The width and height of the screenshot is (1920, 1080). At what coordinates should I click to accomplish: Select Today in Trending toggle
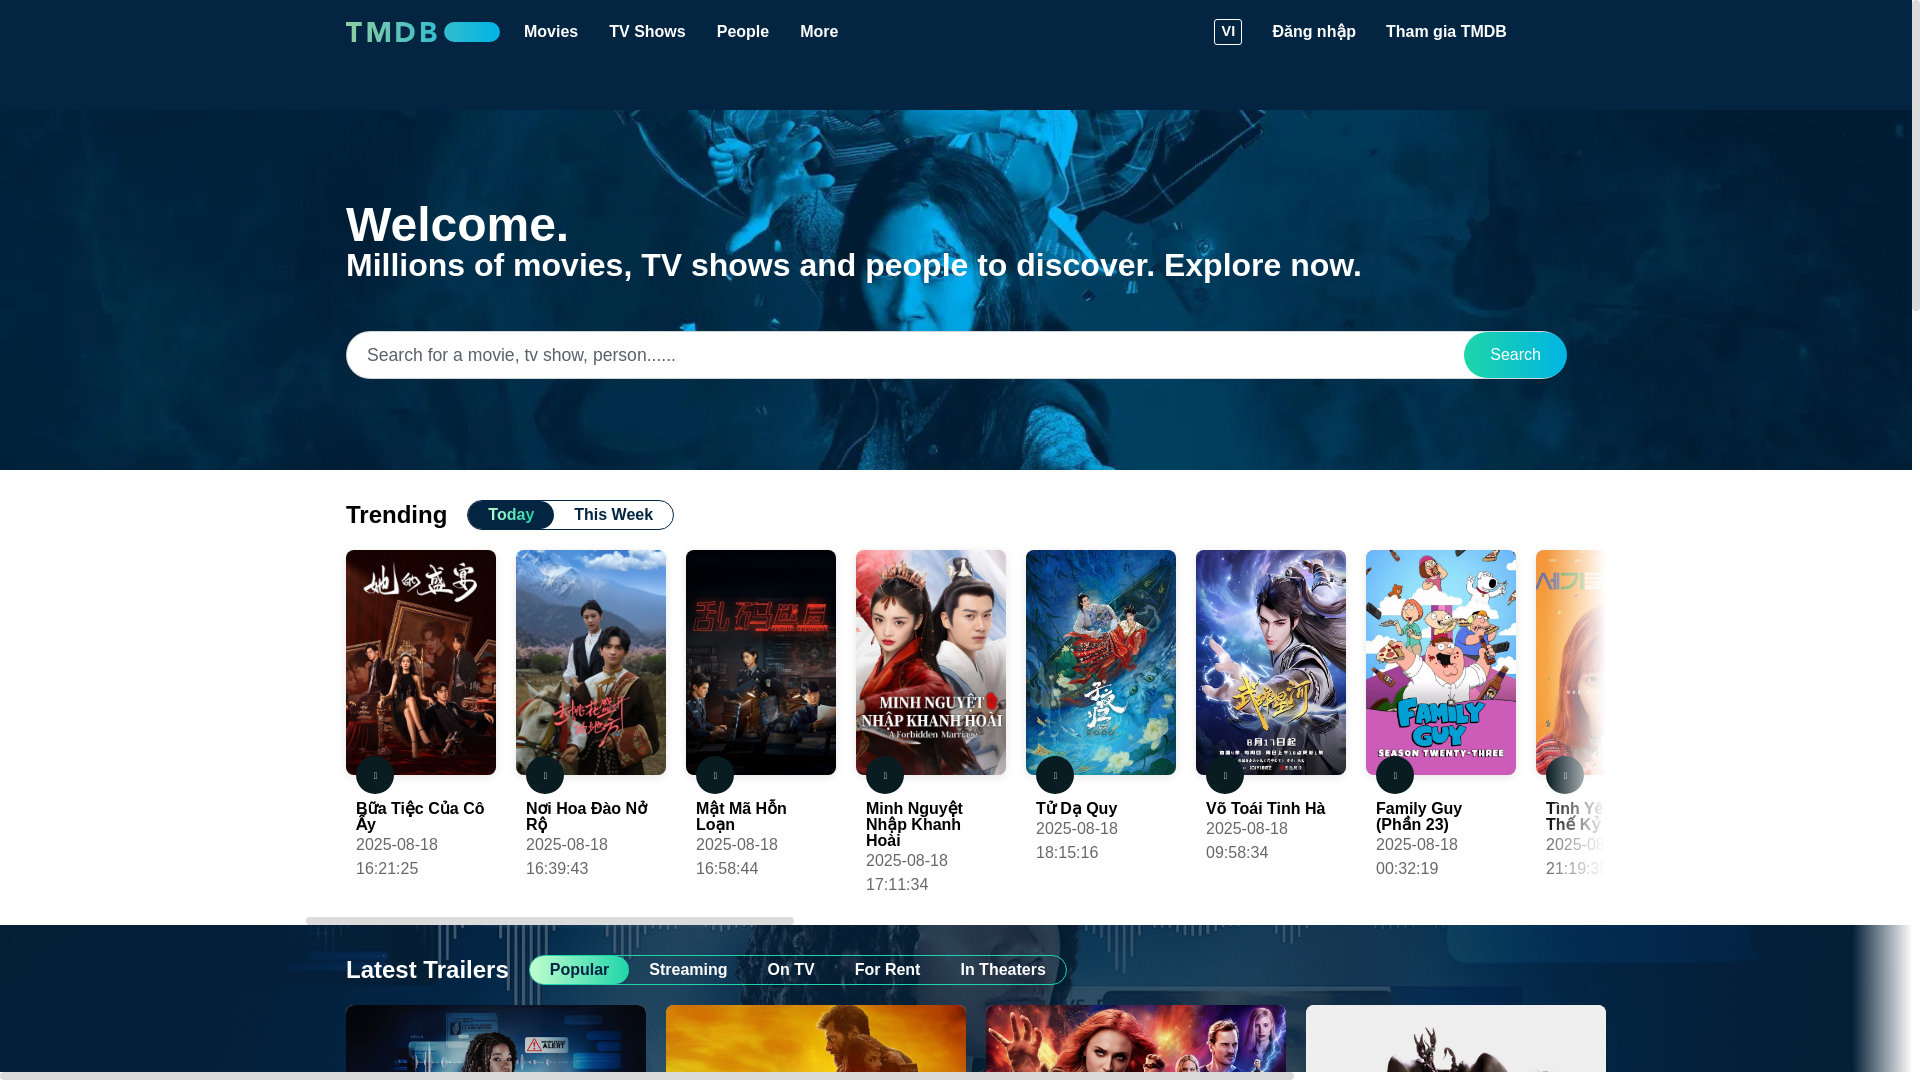pyautogui.click(x=511, y=515)
